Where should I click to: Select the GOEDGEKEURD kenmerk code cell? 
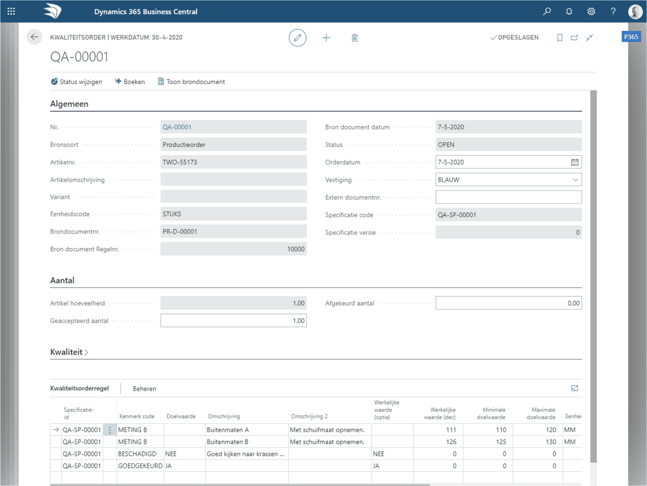point(140,466)
